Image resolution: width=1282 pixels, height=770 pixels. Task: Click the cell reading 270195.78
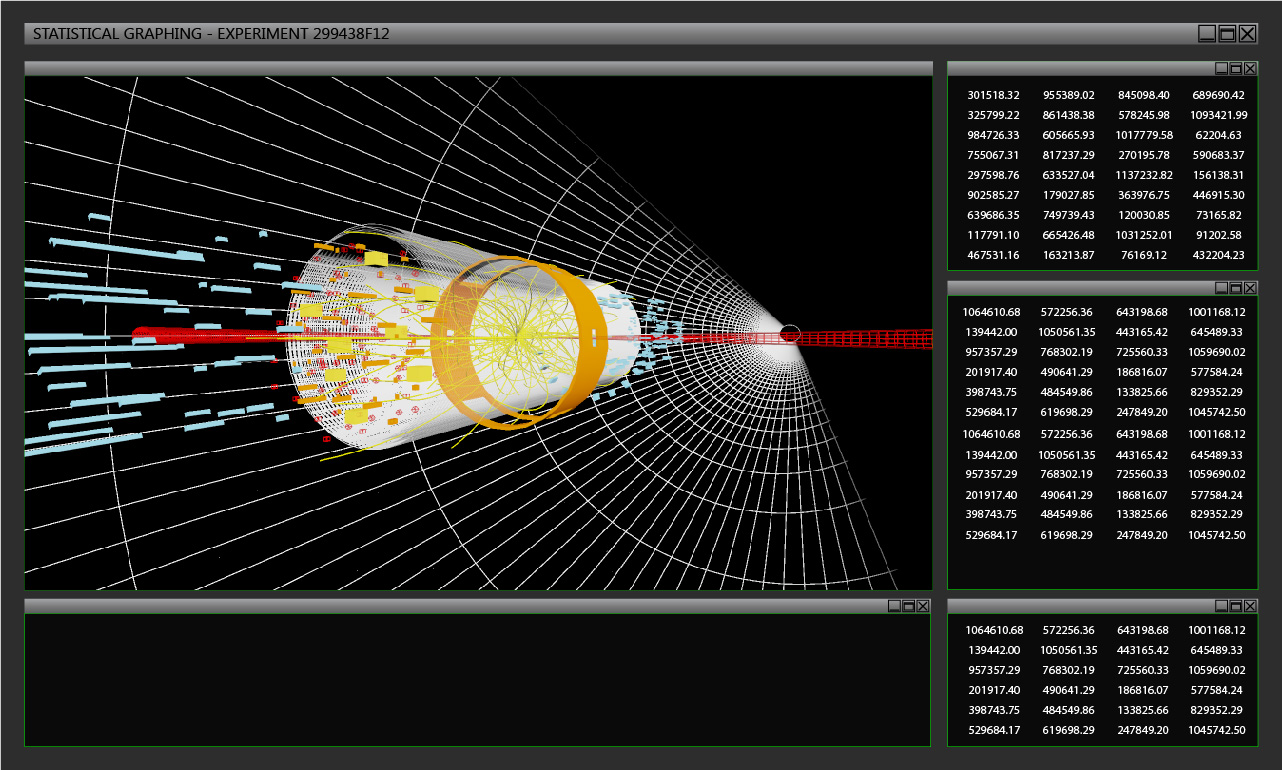pos(1144,155)
